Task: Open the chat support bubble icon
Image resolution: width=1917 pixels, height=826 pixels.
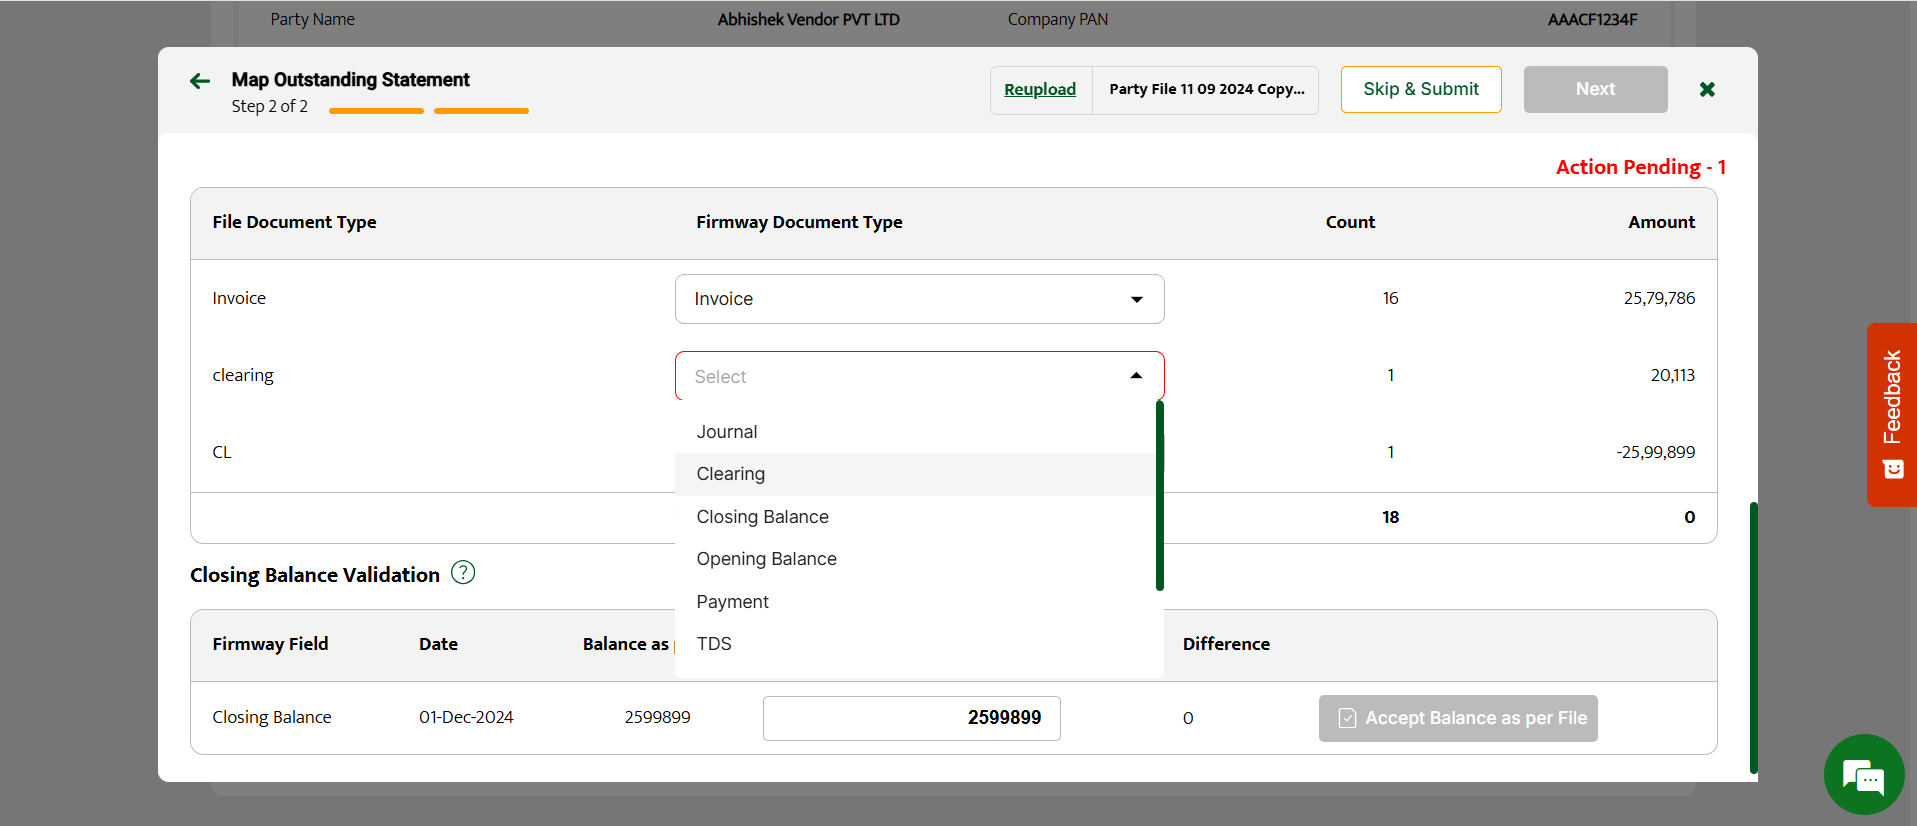Action: coord(1863,775)
